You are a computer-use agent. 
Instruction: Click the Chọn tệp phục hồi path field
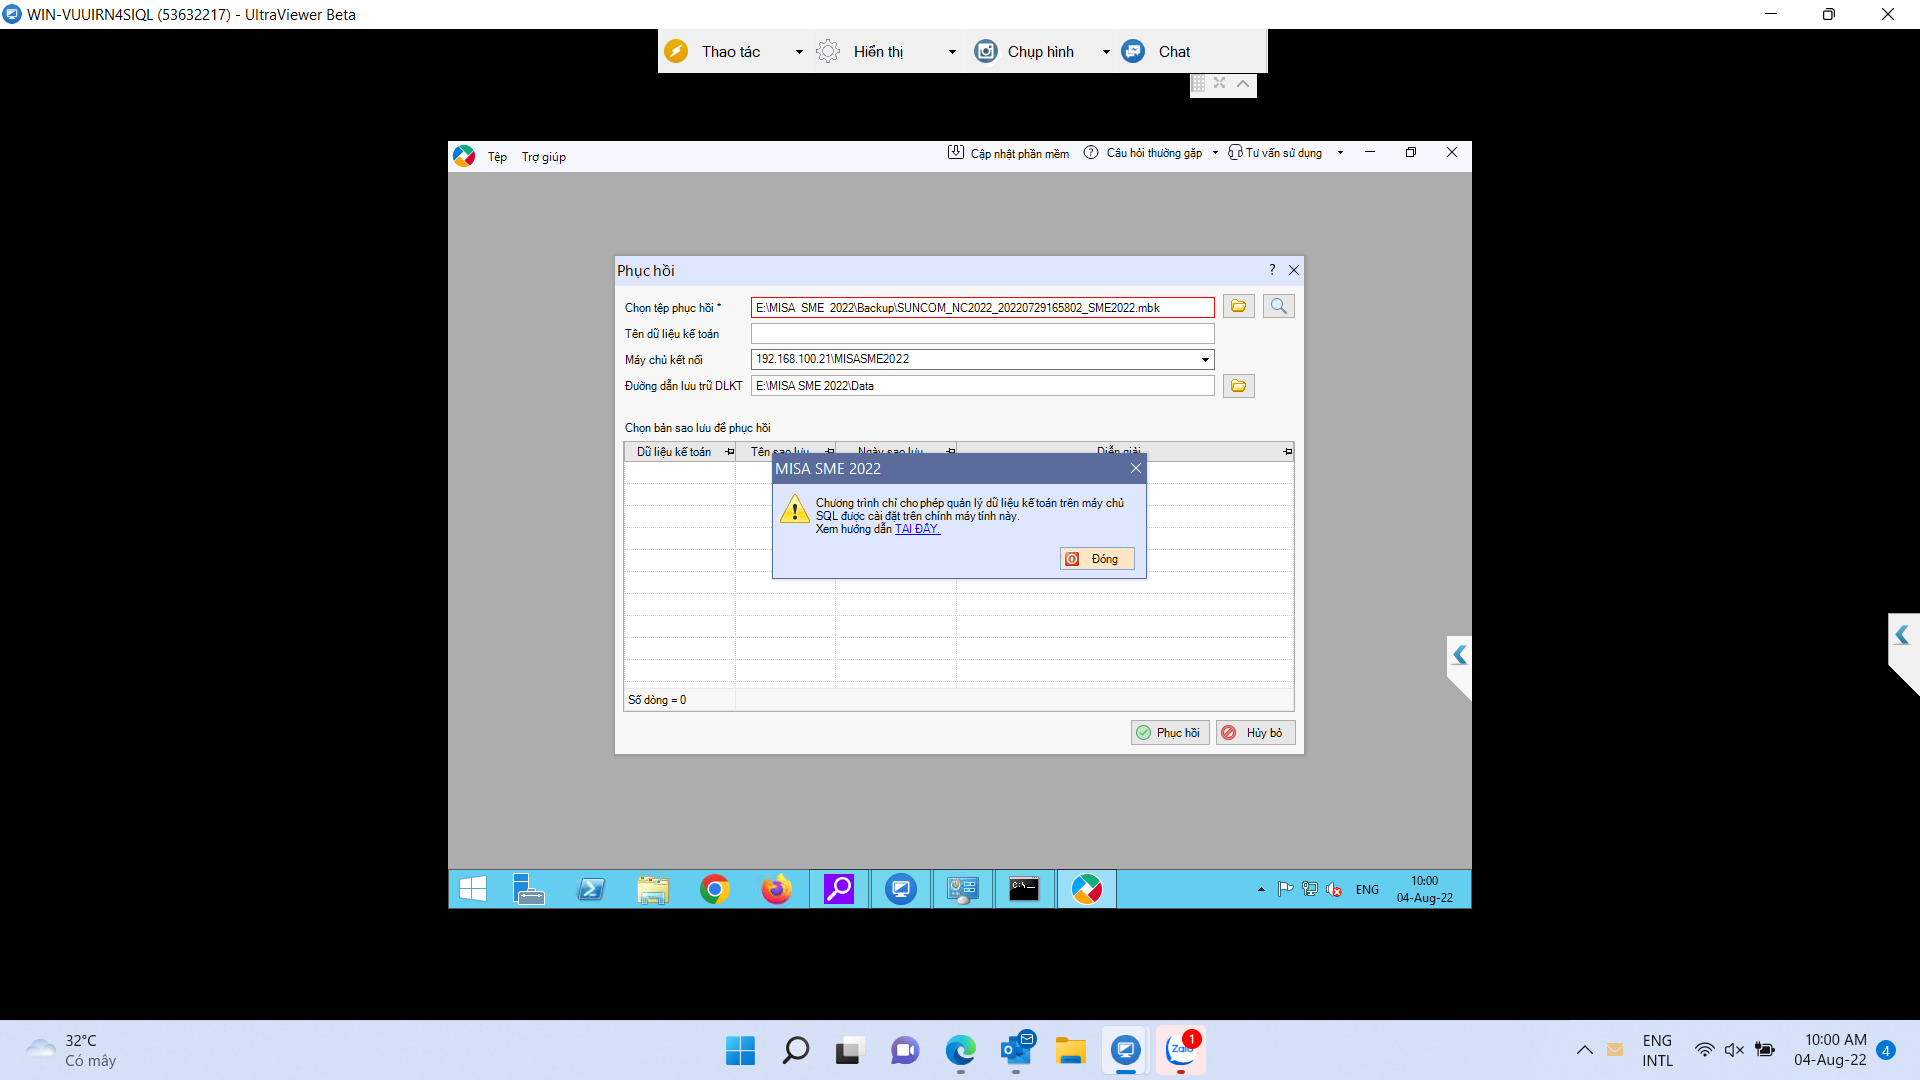(x=982, y=308)
